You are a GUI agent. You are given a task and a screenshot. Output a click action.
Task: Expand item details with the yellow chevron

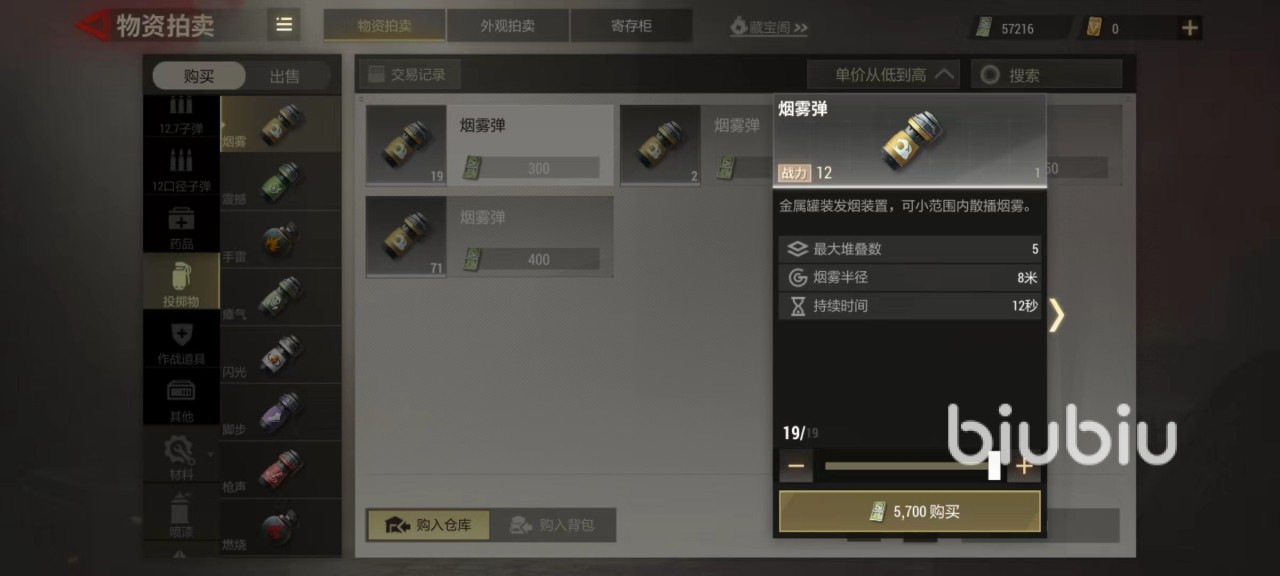coord(1056,315)
